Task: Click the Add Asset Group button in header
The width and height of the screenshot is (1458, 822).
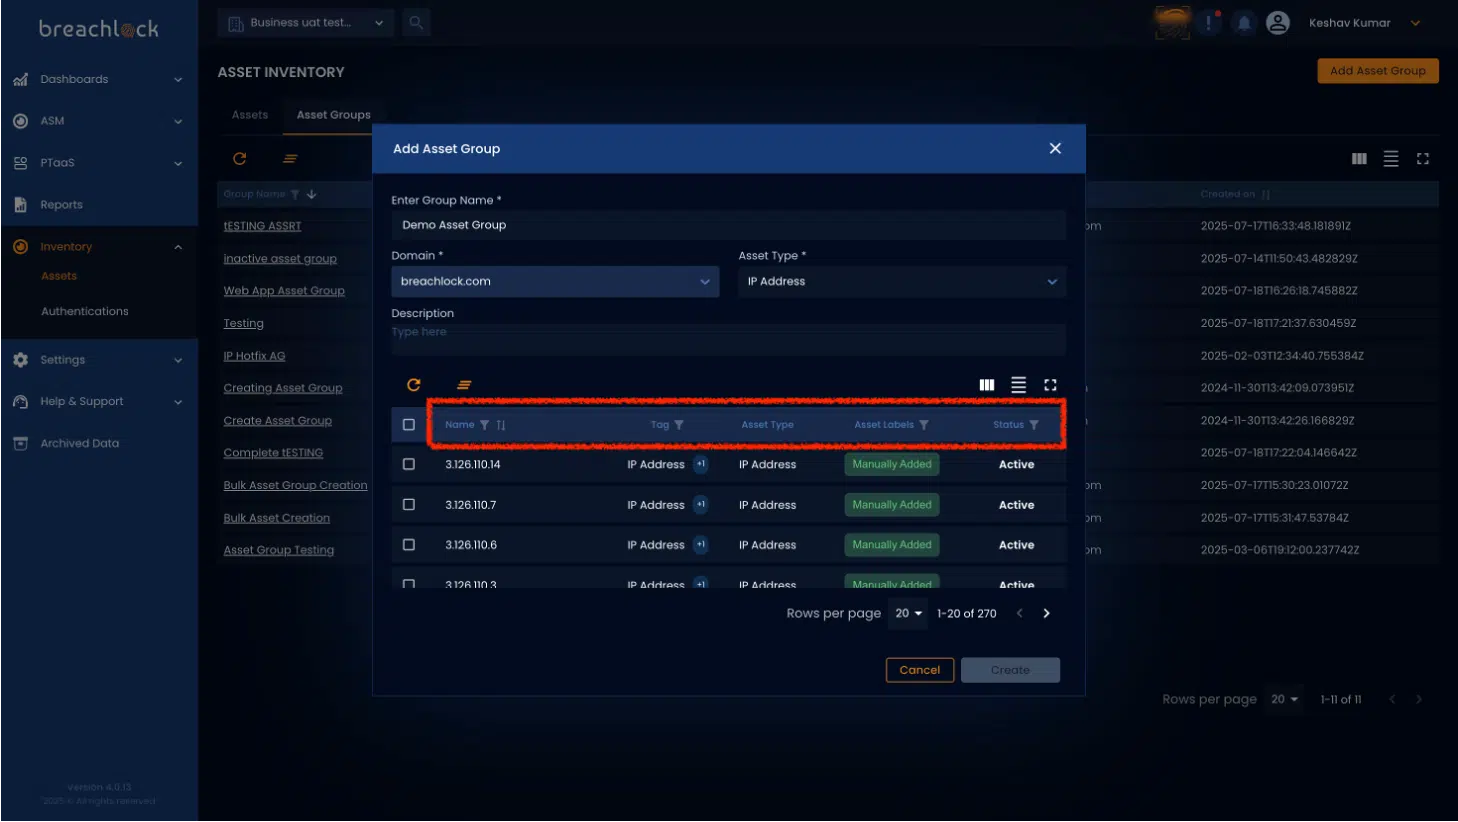Action: pos(1378,71)
